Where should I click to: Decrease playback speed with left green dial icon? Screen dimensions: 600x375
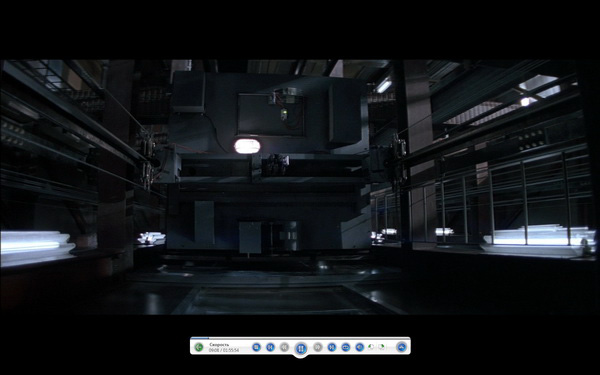point(371,347)
